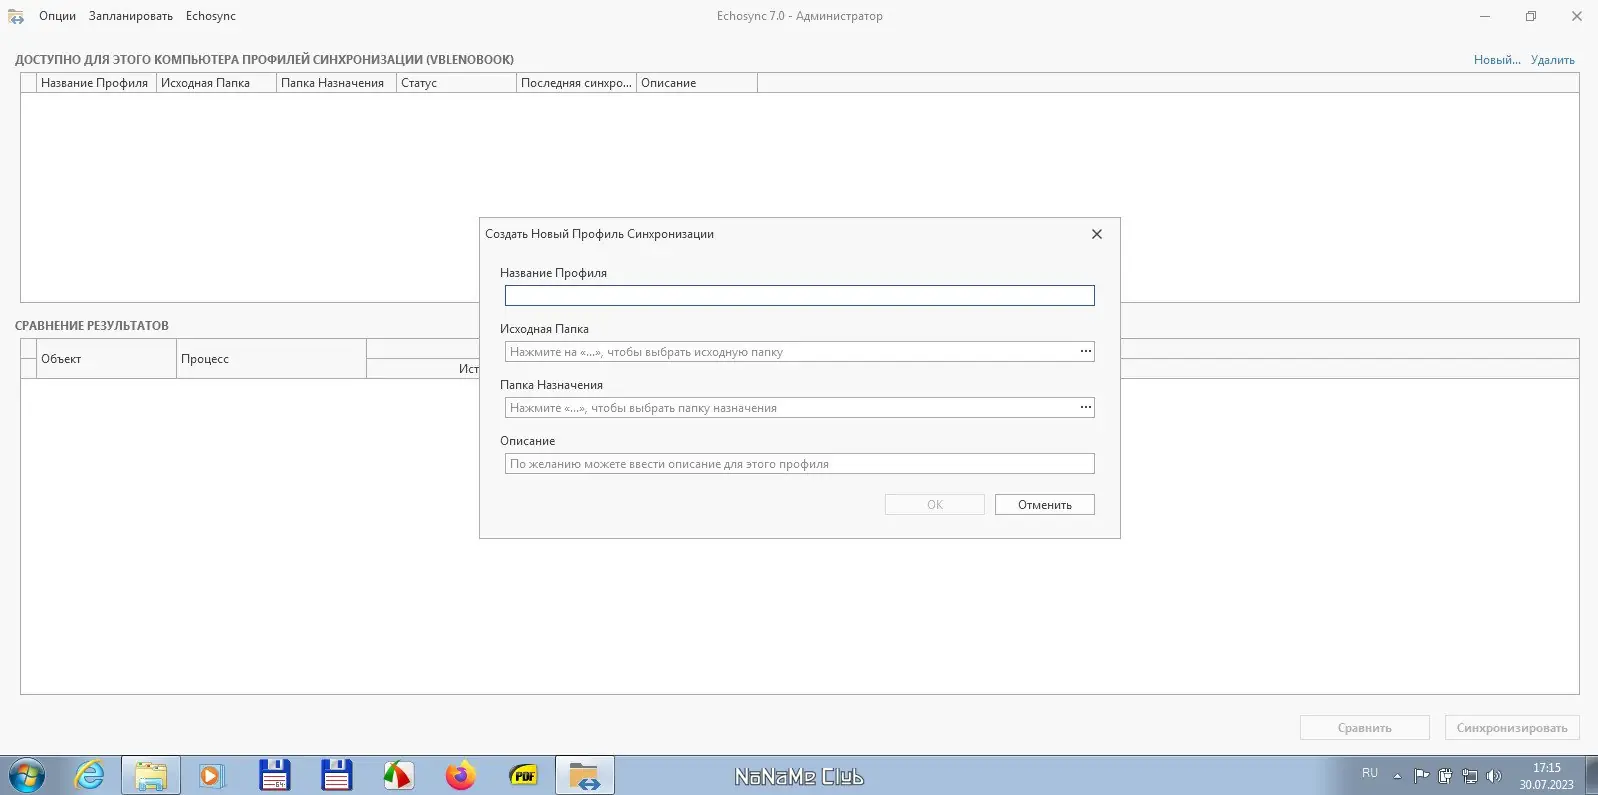Click the Сравнить button

tap(1365, 728)
